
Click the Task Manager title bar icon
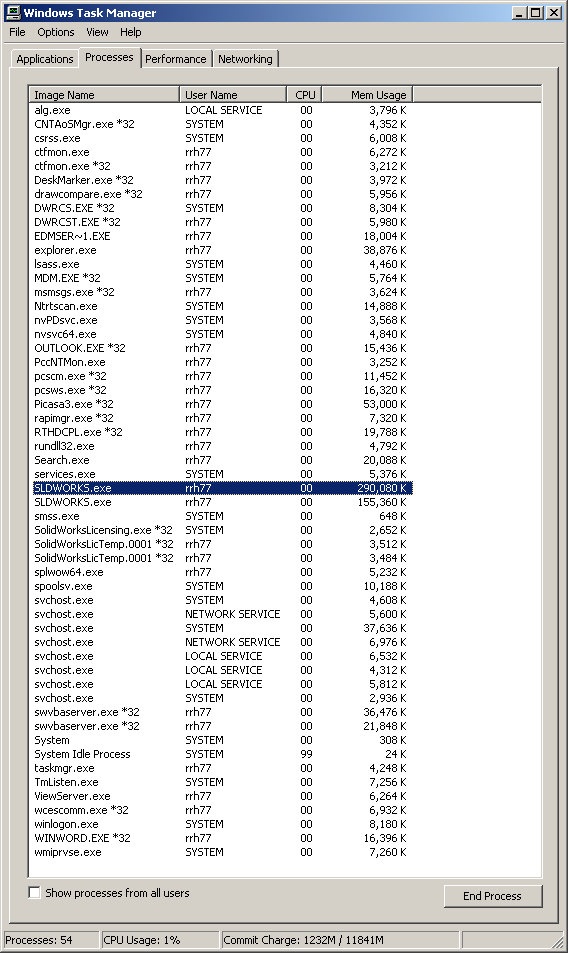point(13,12)
